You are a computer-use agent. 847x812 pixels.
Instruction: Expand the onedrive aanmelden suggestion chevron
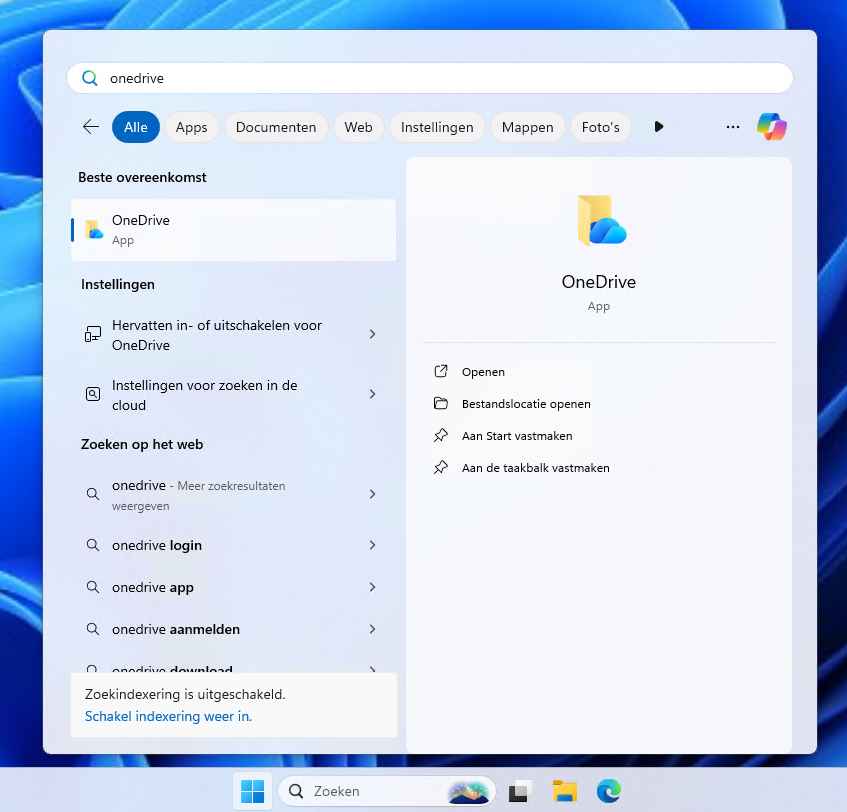point(372,629)
